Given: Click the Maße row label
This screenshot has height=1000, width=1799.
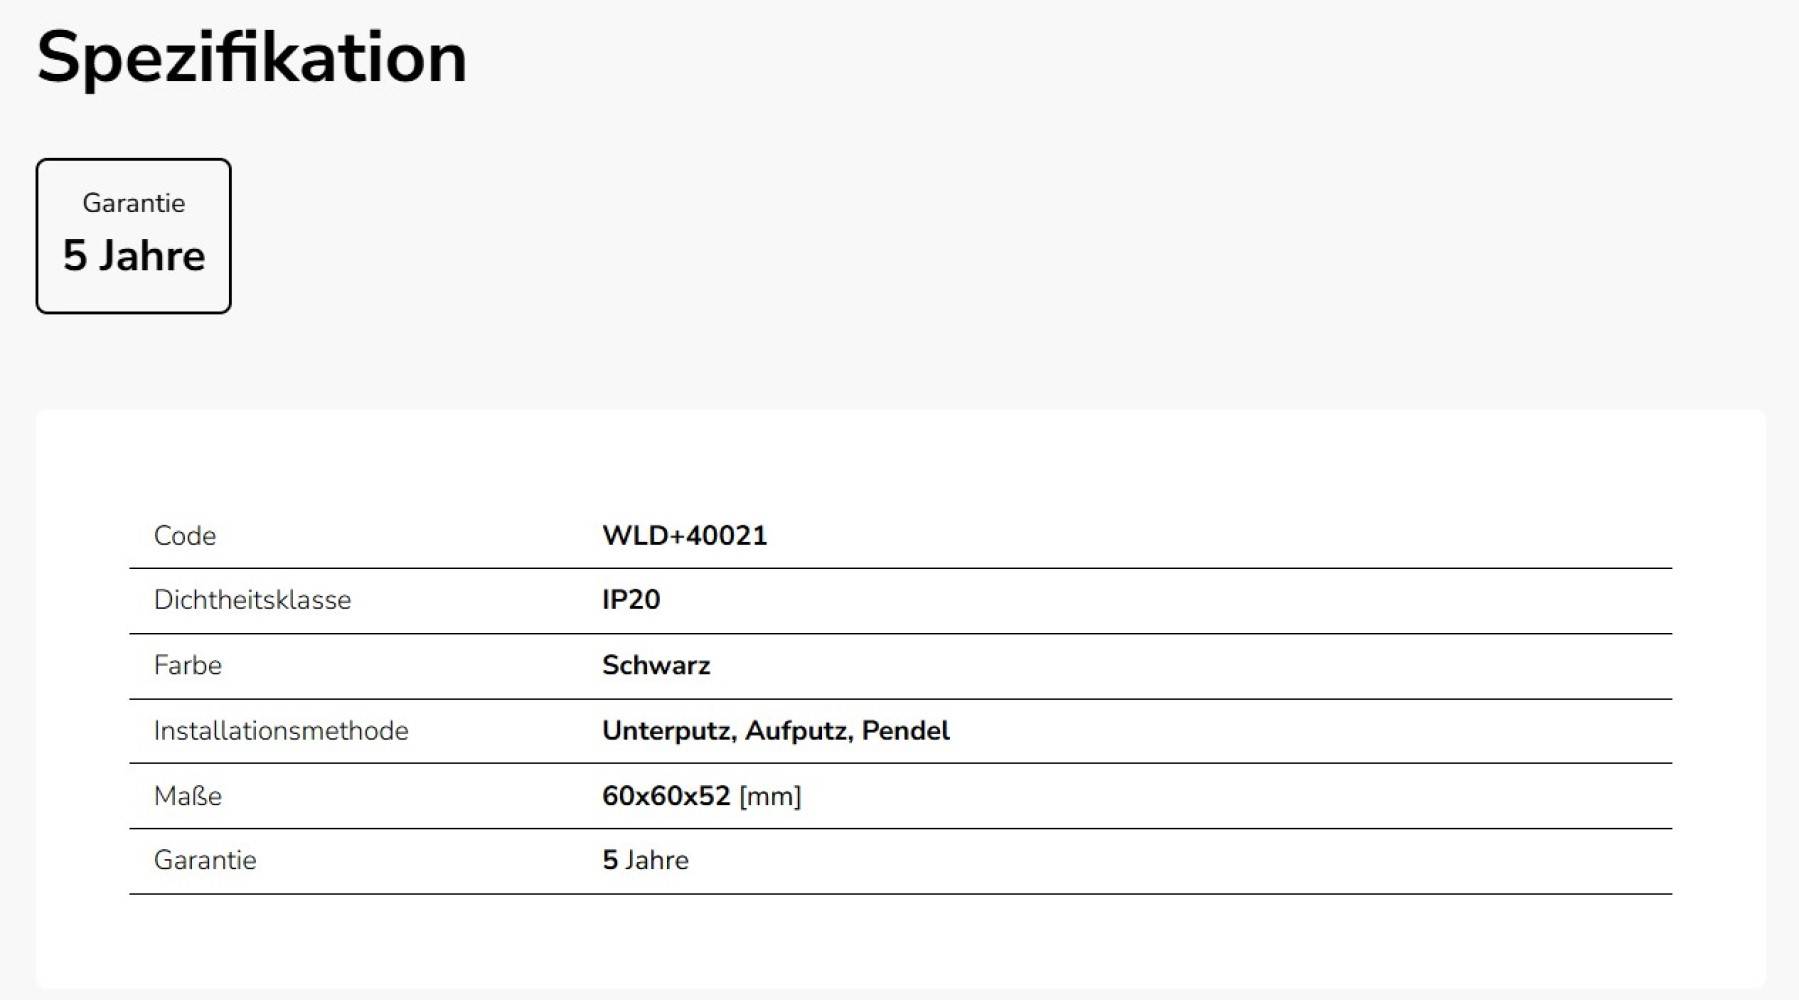Looking at the screenshot, I should coord(188,796).
